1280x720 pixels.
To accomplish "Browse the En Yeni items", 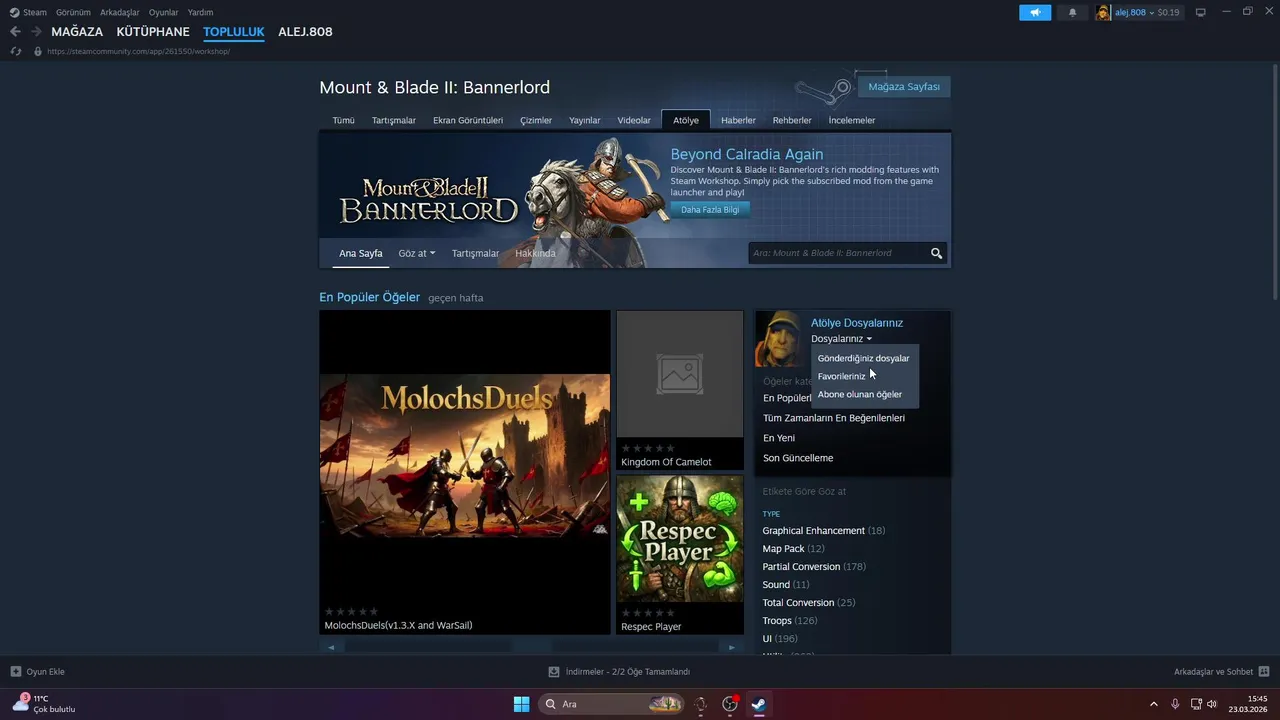I will tap(779, 438).
